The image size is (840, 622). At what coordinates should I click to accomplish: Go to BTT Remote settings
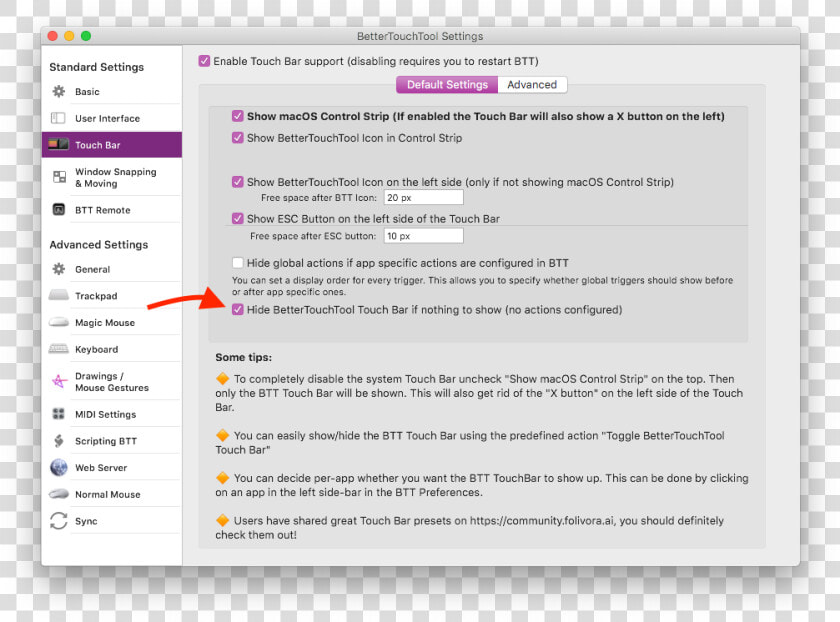click(111, 209)
